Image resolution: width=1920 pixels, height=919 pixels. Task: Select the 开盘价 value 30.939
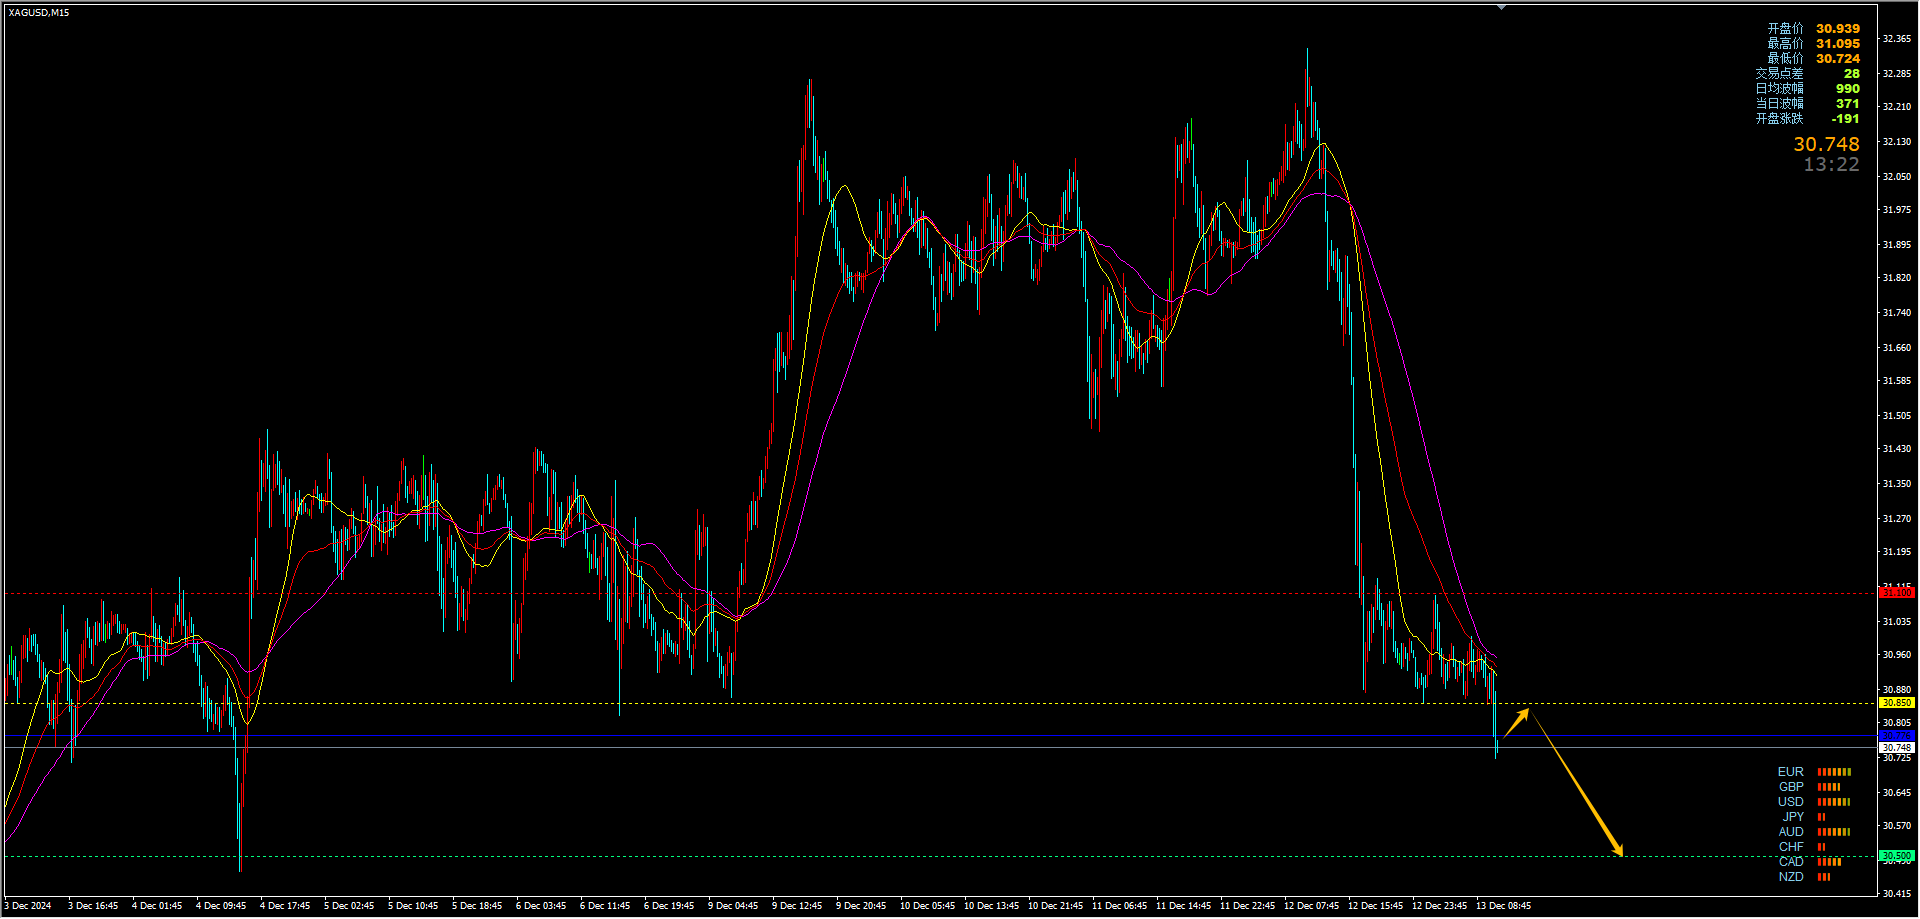point(1838,29)
